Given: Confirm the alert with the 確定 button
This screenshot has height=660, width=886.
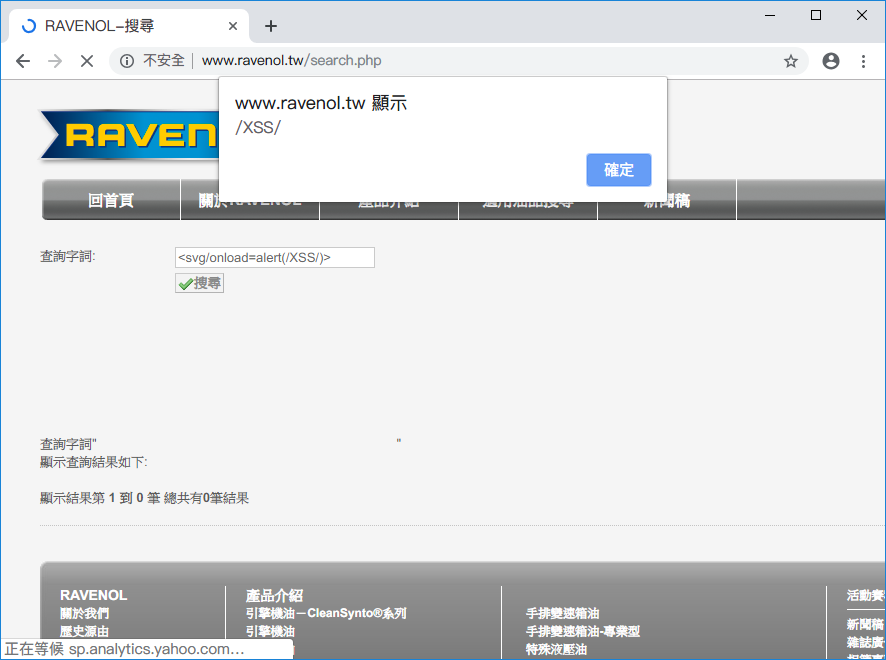Looking at the screenshot, I should tap(619, 170).
